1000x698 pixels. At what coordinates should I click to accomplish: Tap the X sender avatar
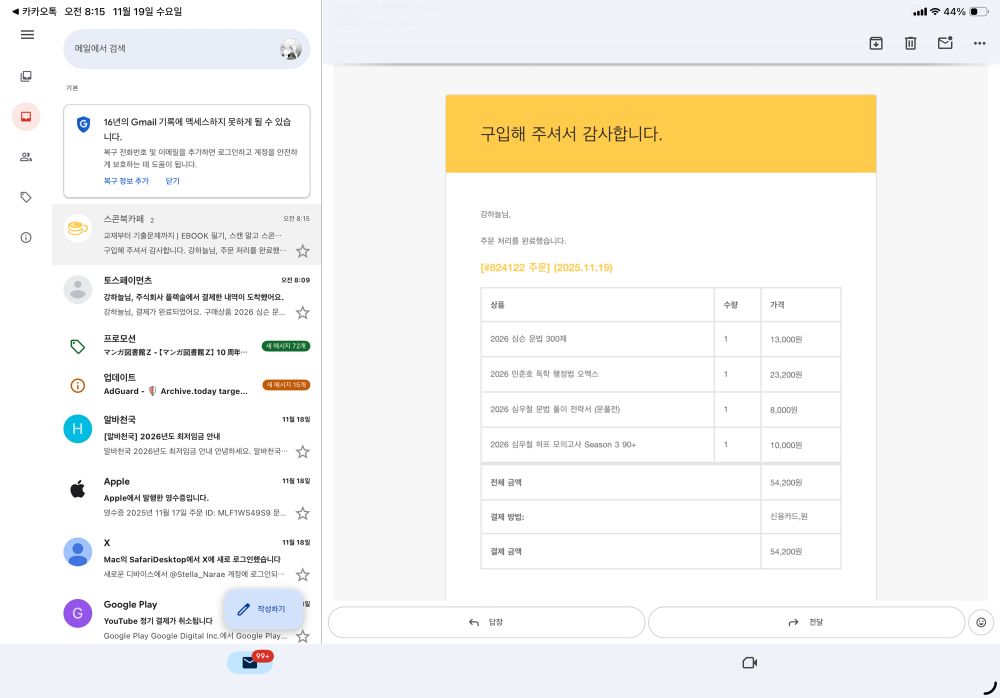78,552
